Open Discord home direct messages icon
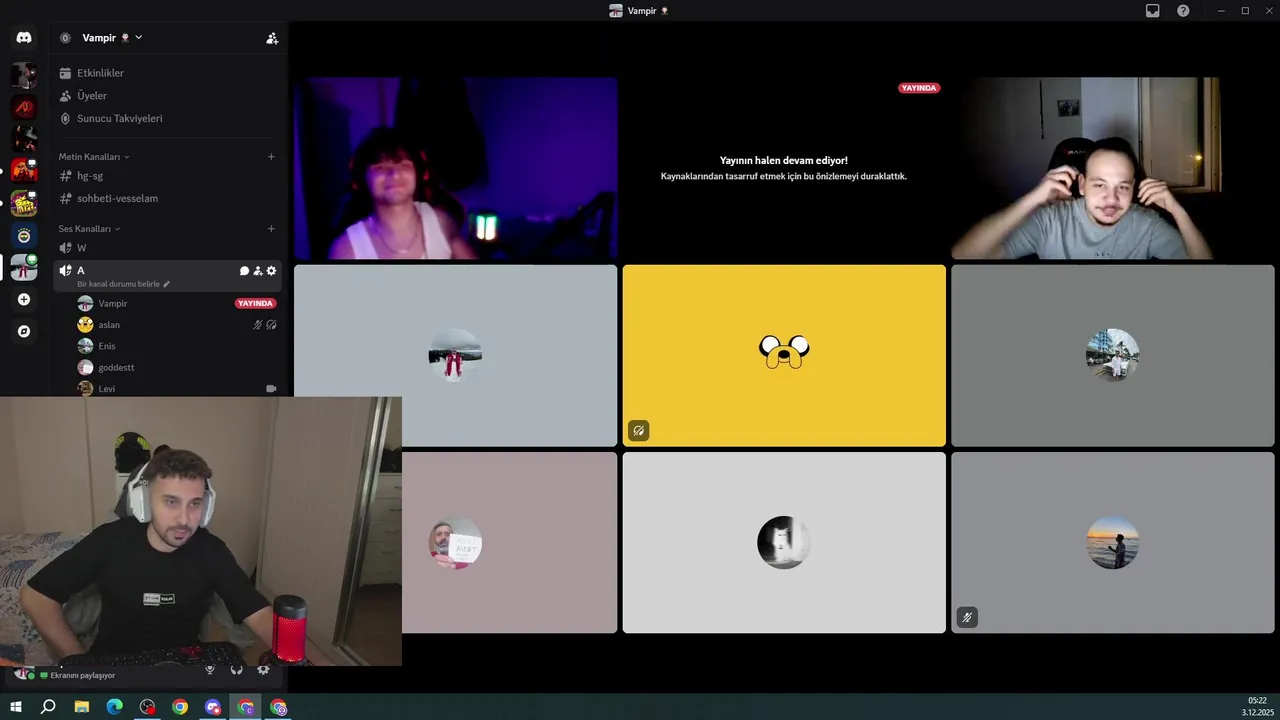The height and width of the screenshot is (720, 1280). point(24,38)
